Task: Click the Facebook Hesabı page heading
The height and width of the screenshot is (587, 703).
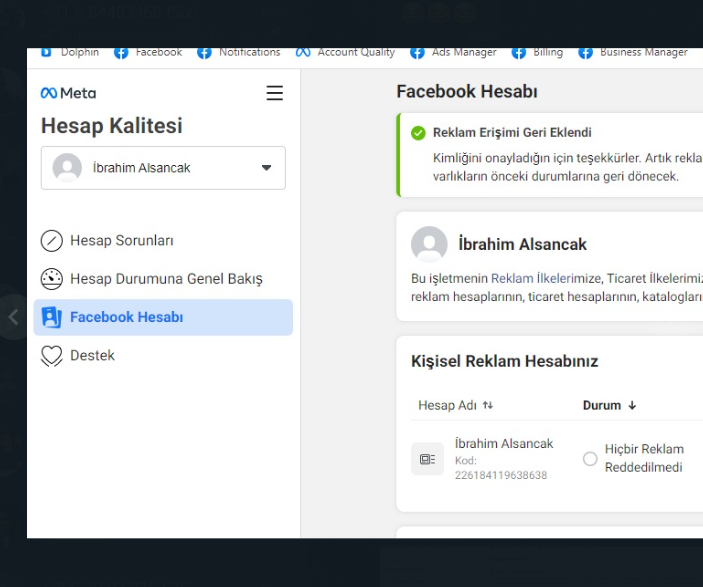Action: (467, 91)
